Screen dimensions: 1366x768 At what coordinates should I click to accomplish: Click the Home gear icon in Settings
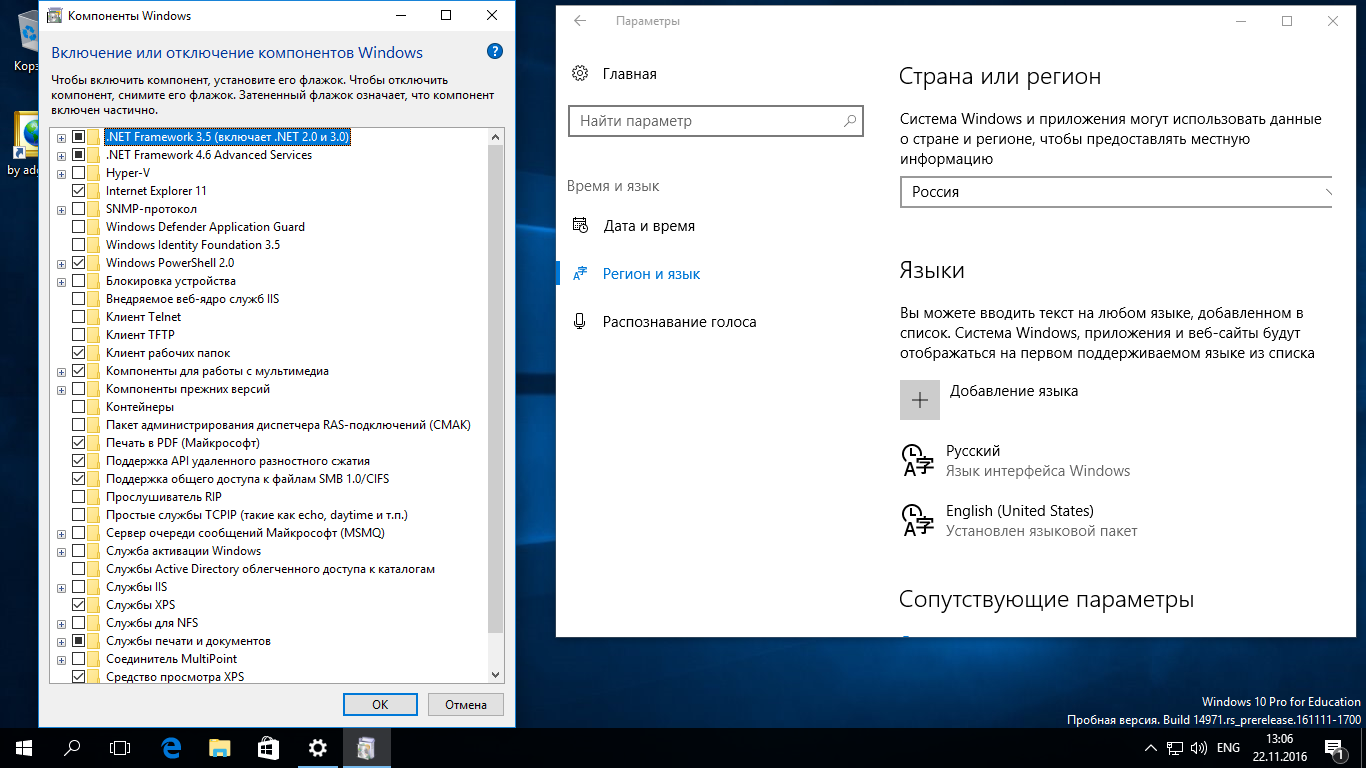coord(580,73)
